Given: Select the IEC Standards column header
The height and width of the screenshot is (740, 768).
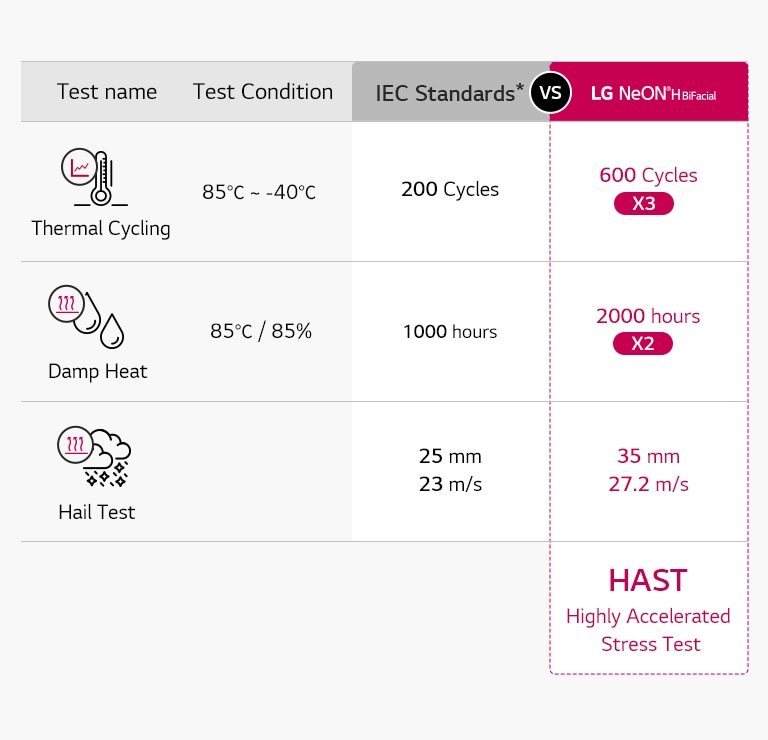Looking at the screenshot, I should pos(449,93).
